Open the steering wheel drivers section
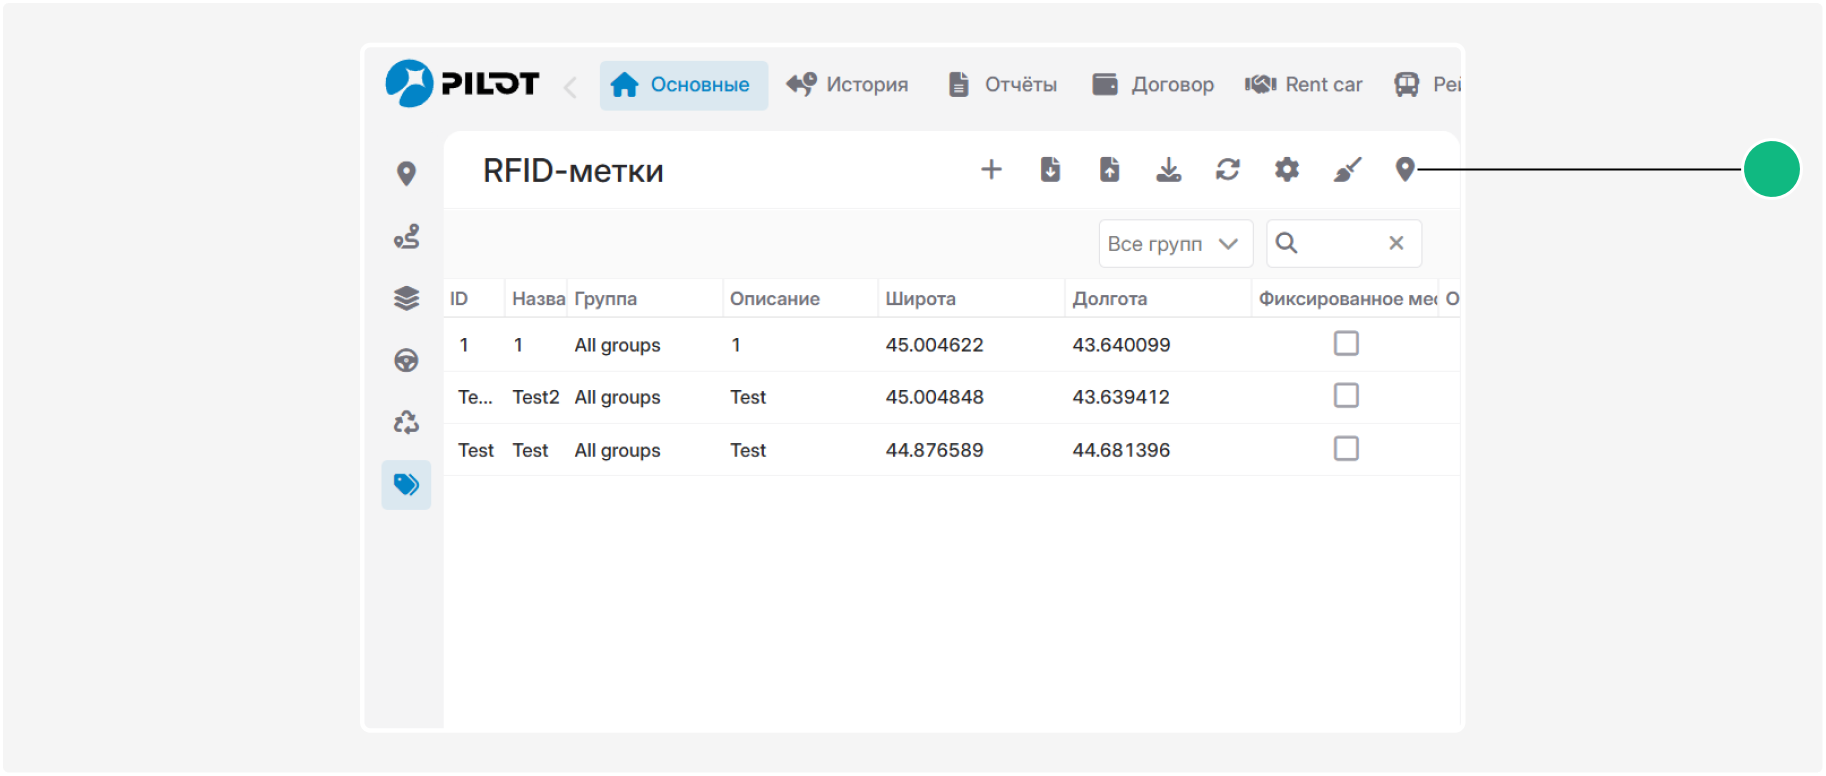1826x776 pixels. [406, 360]
